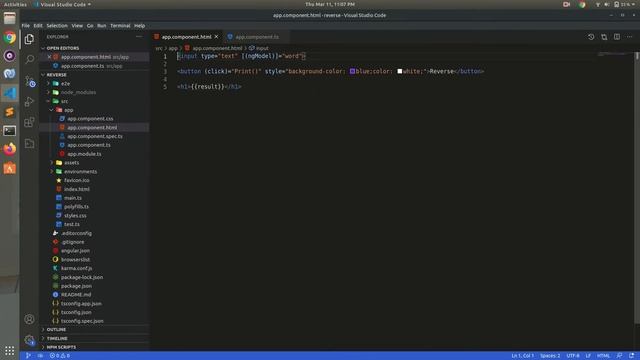
Task: Open angular.json in file tree
Action: (x=76, y=251)
